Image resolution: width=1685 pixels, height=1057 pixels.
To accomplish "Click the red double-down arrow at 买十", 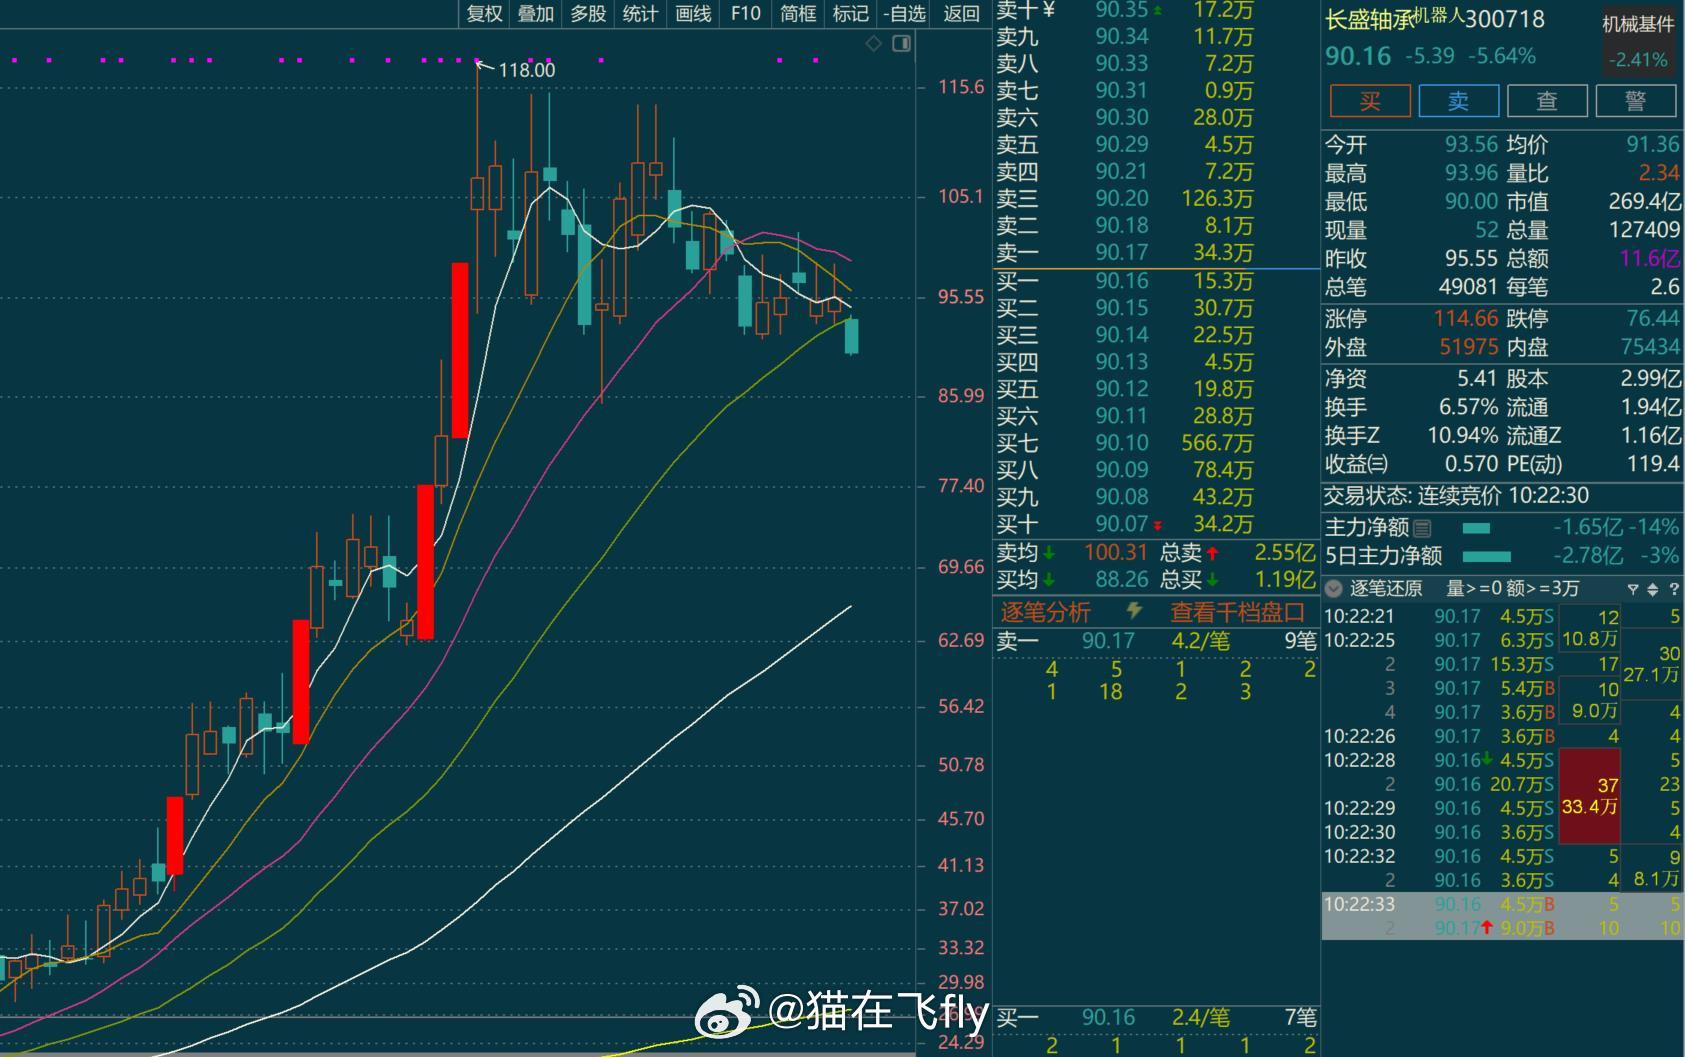I will point(1157,526).
